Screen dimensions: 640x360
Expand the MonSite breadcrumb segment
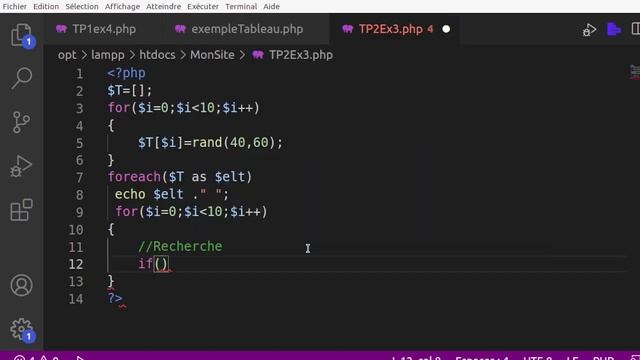pyautogui.click(x=212, y=55)
